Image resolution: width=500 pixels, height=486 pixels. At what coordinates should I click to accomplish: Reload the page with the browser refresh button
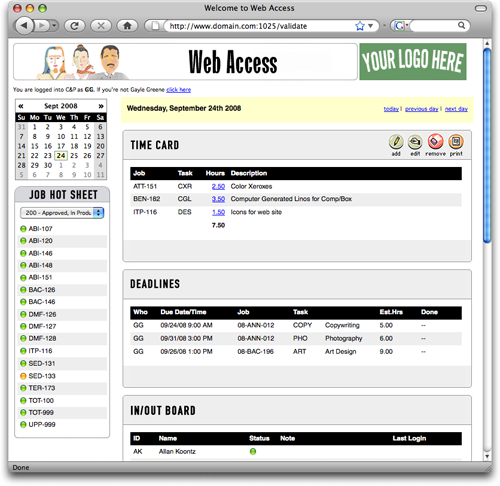[x=74, y=26]
